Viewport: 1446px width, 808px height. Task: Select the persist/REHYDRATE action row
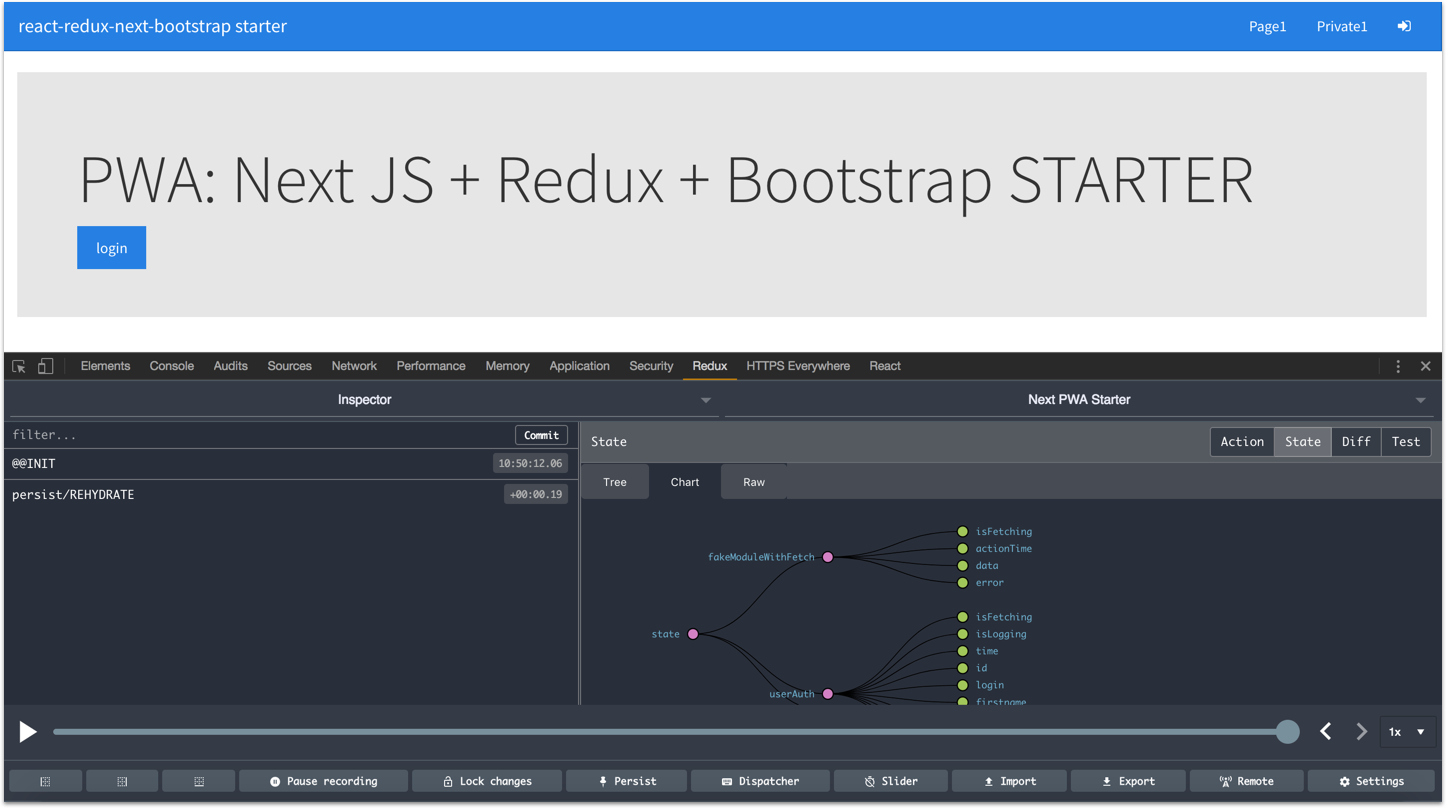pyautogui.click(x=290, y=495)
